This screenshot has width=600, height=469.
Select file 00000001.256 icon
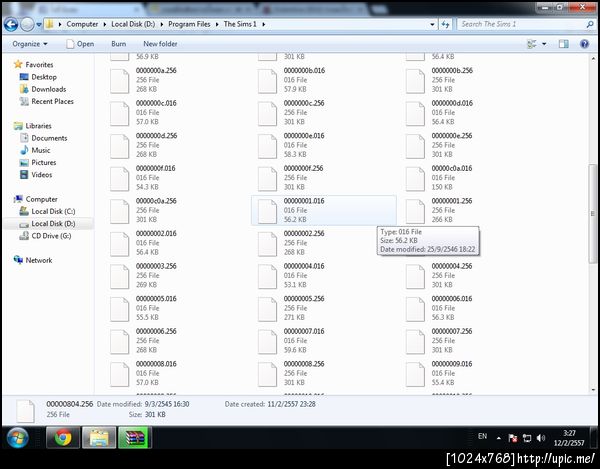[415, 211]
